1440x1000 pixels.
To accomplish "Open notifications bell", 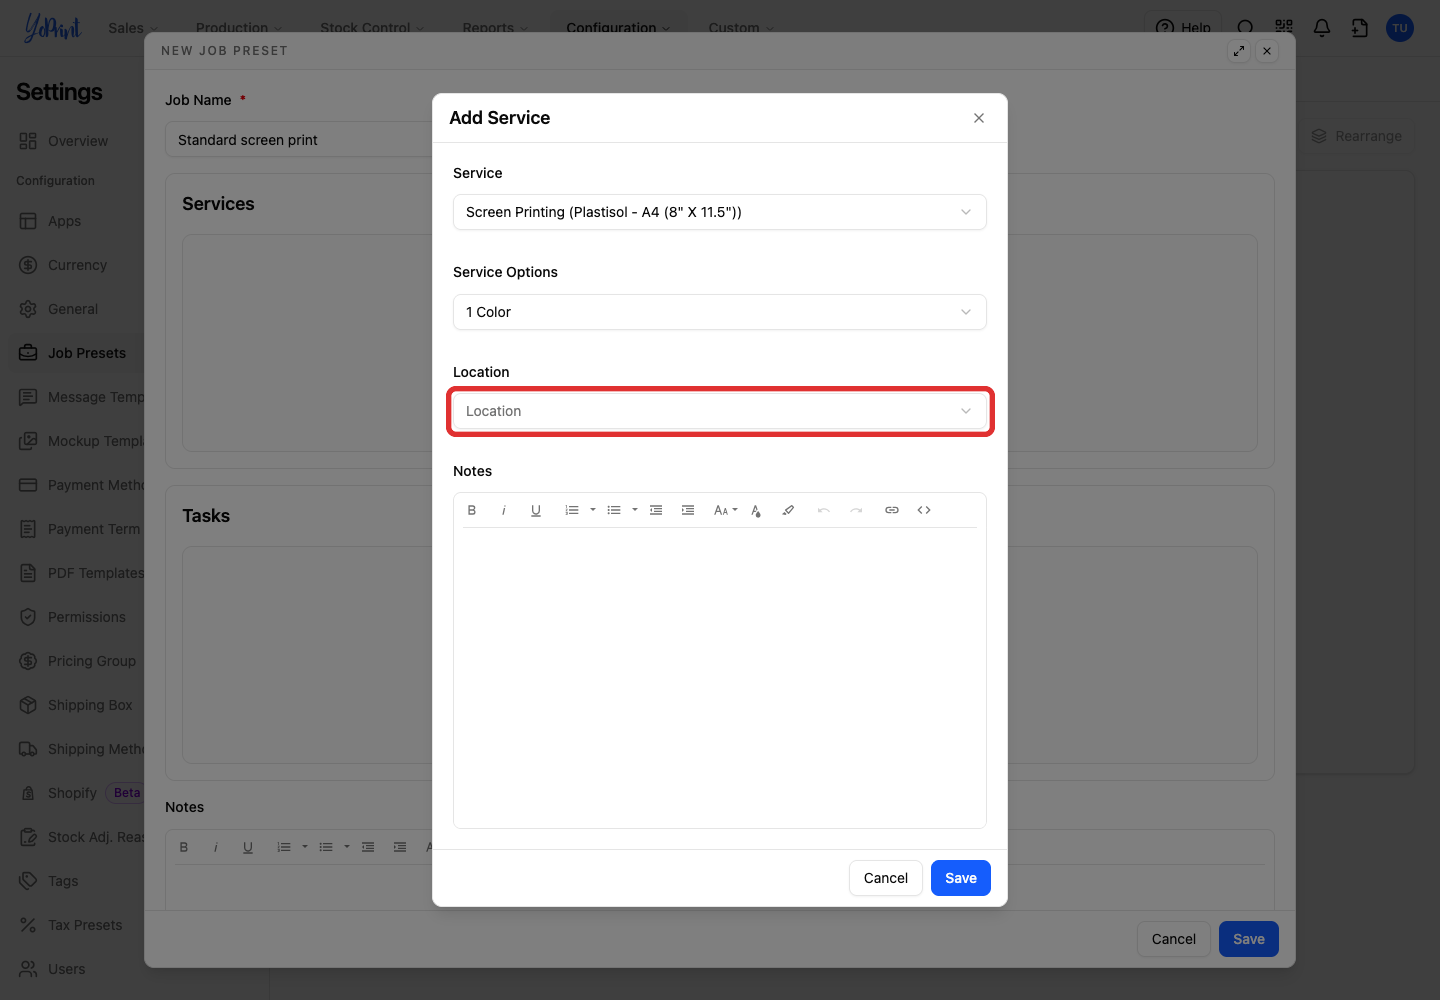I will pos(1322,28).
